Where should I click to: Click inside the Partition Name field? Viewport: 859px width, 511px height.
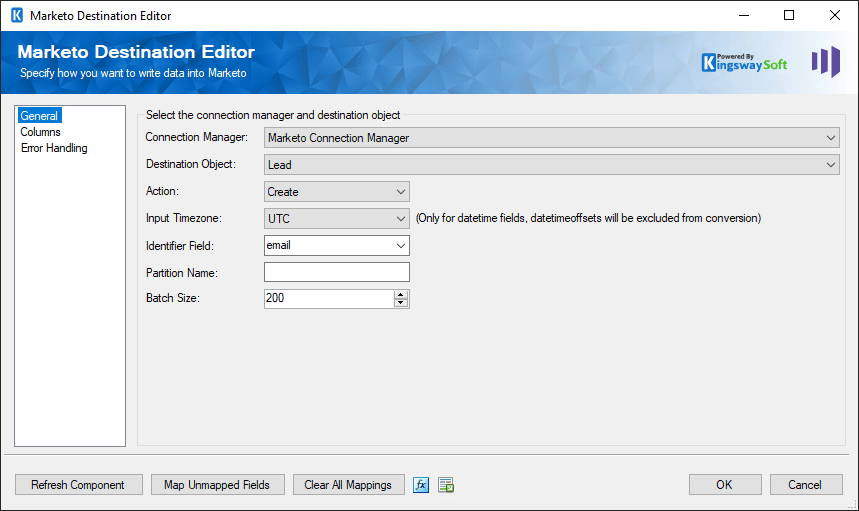pos(336,272)
